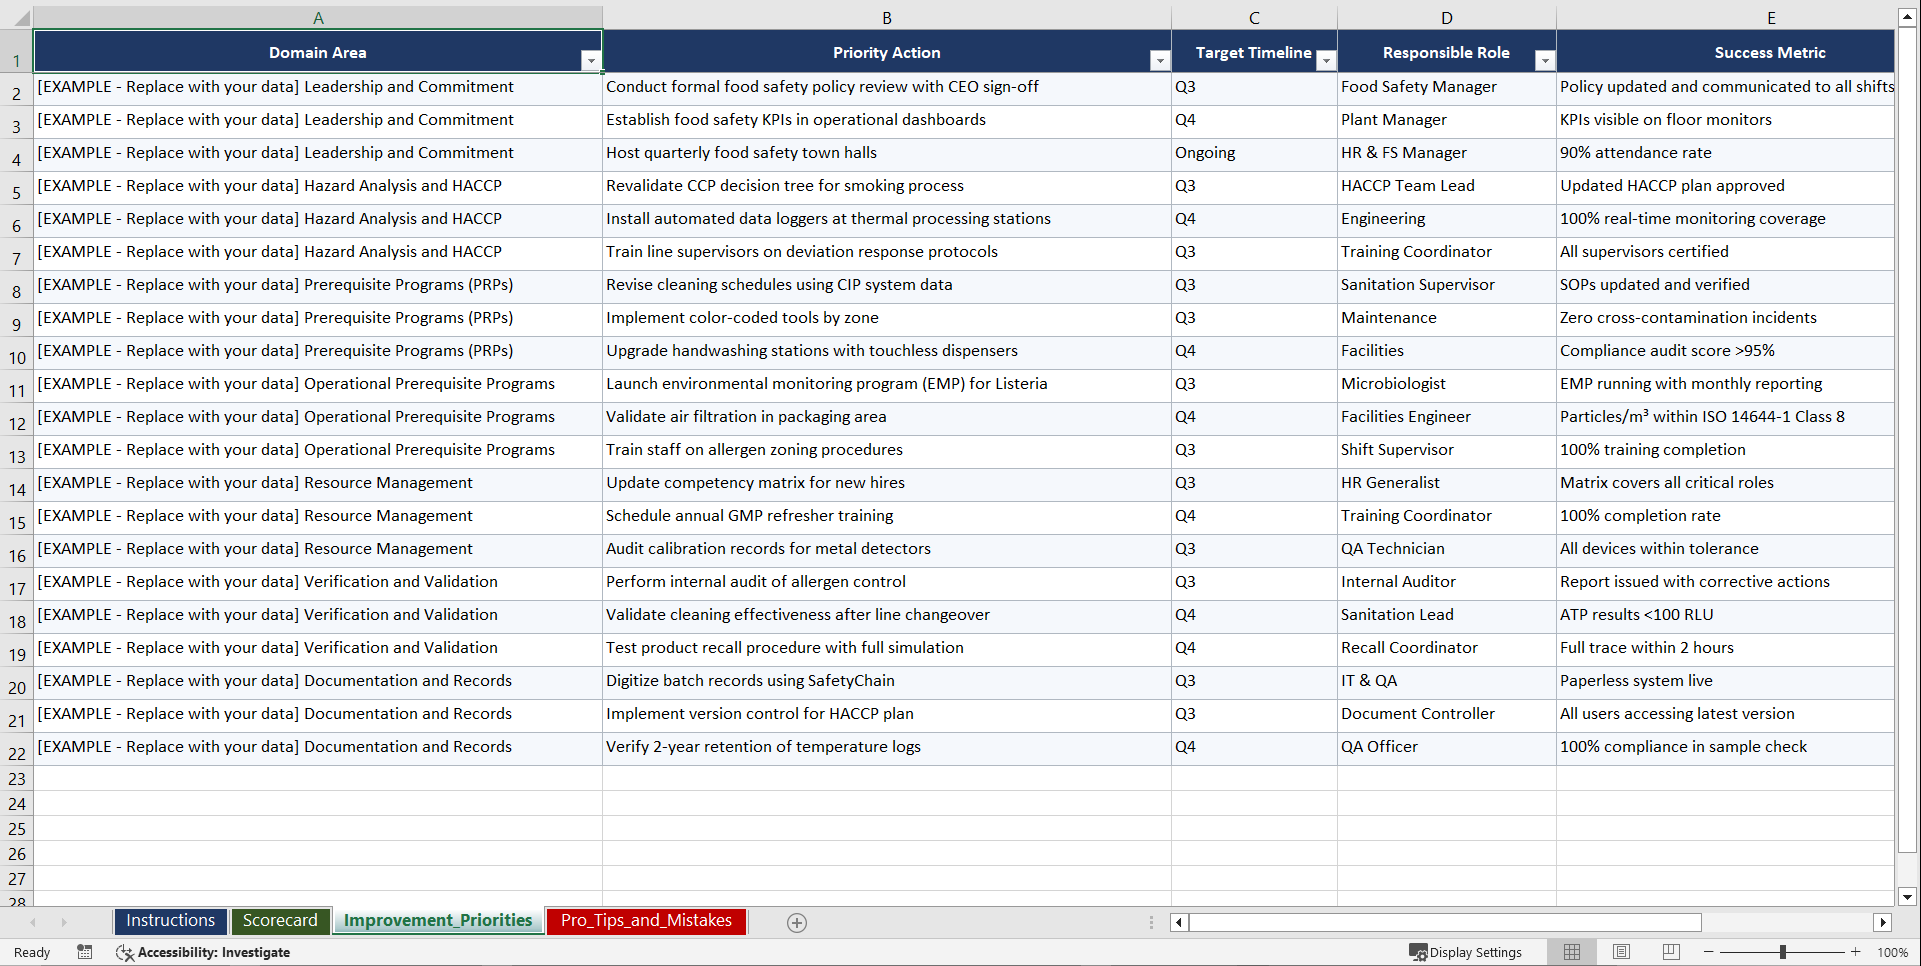Open the Target Timeline filter dropdown
This screenshot has width=1921, height=966.
click(x=1327, y=60)
